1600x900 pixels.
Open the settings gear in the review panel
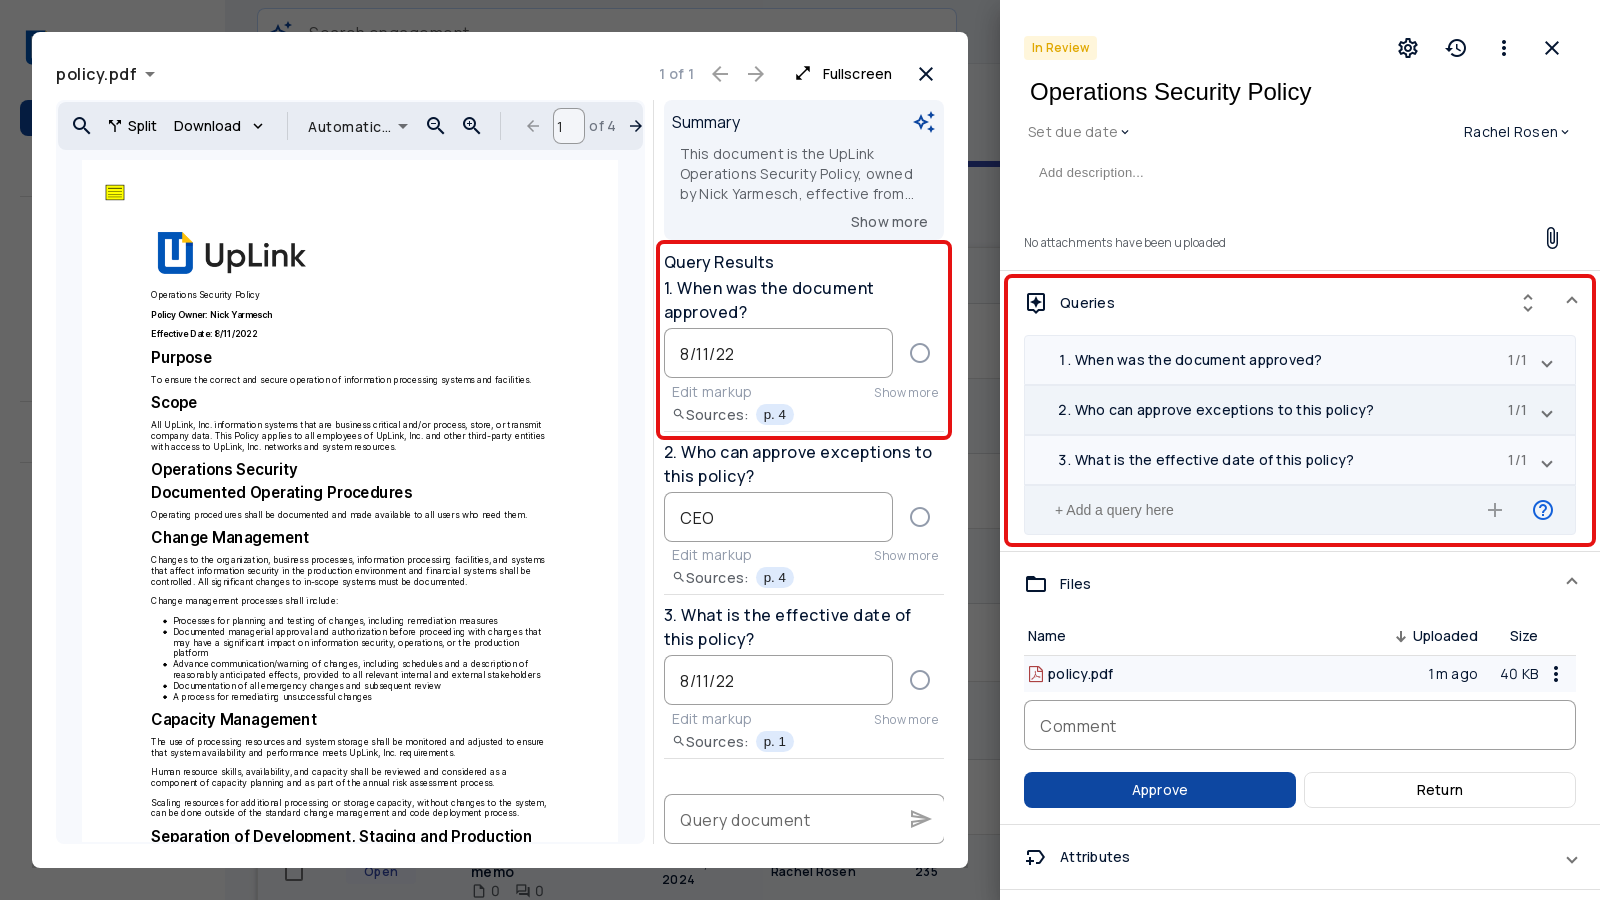click(1408, 47)
